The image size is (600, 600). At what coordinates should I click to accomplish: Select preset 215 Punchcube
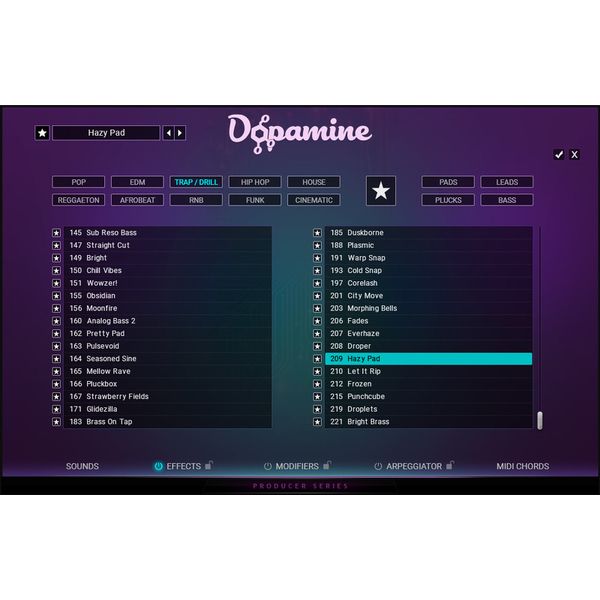[x=429, y=397]
